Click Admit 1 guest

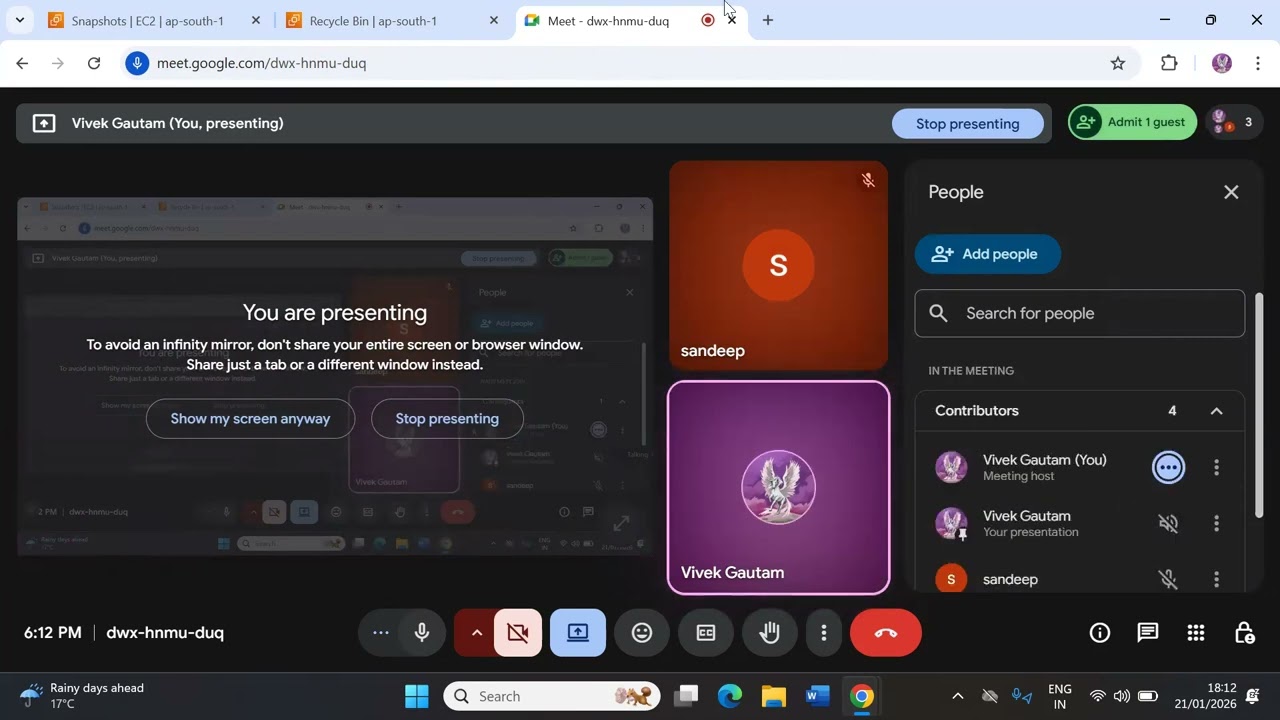(x=1133, y=122)
